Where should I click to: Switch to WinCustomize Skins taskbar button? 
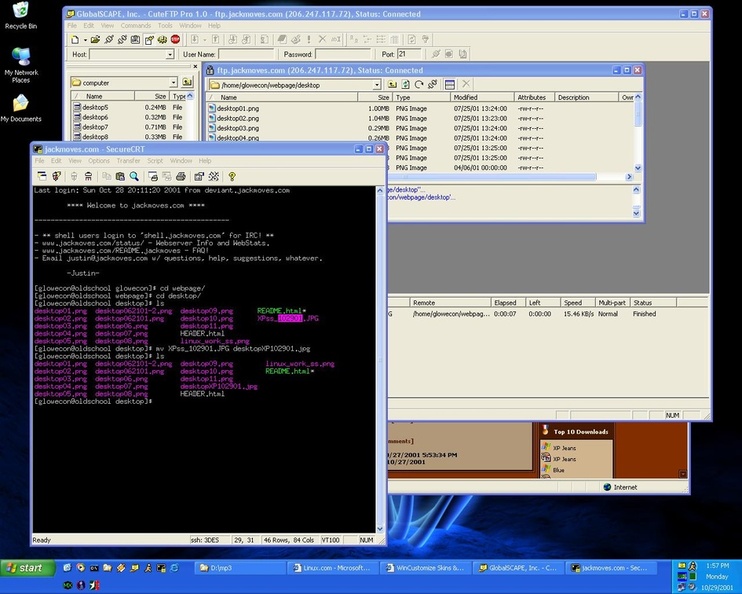426,568
